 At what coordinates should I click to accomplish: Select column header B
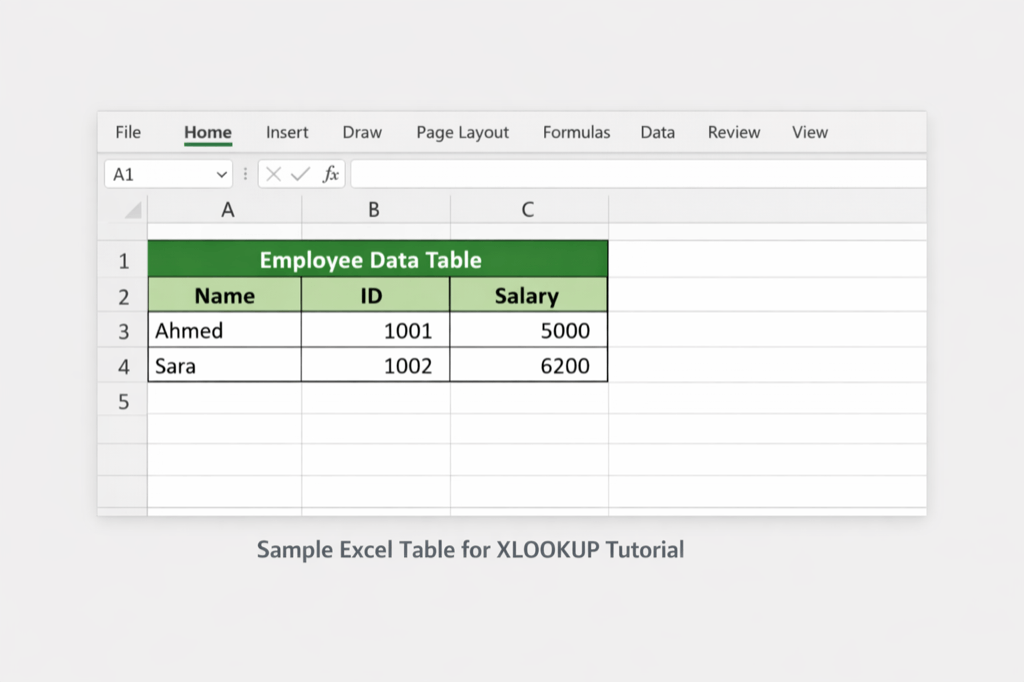point(375,209)
